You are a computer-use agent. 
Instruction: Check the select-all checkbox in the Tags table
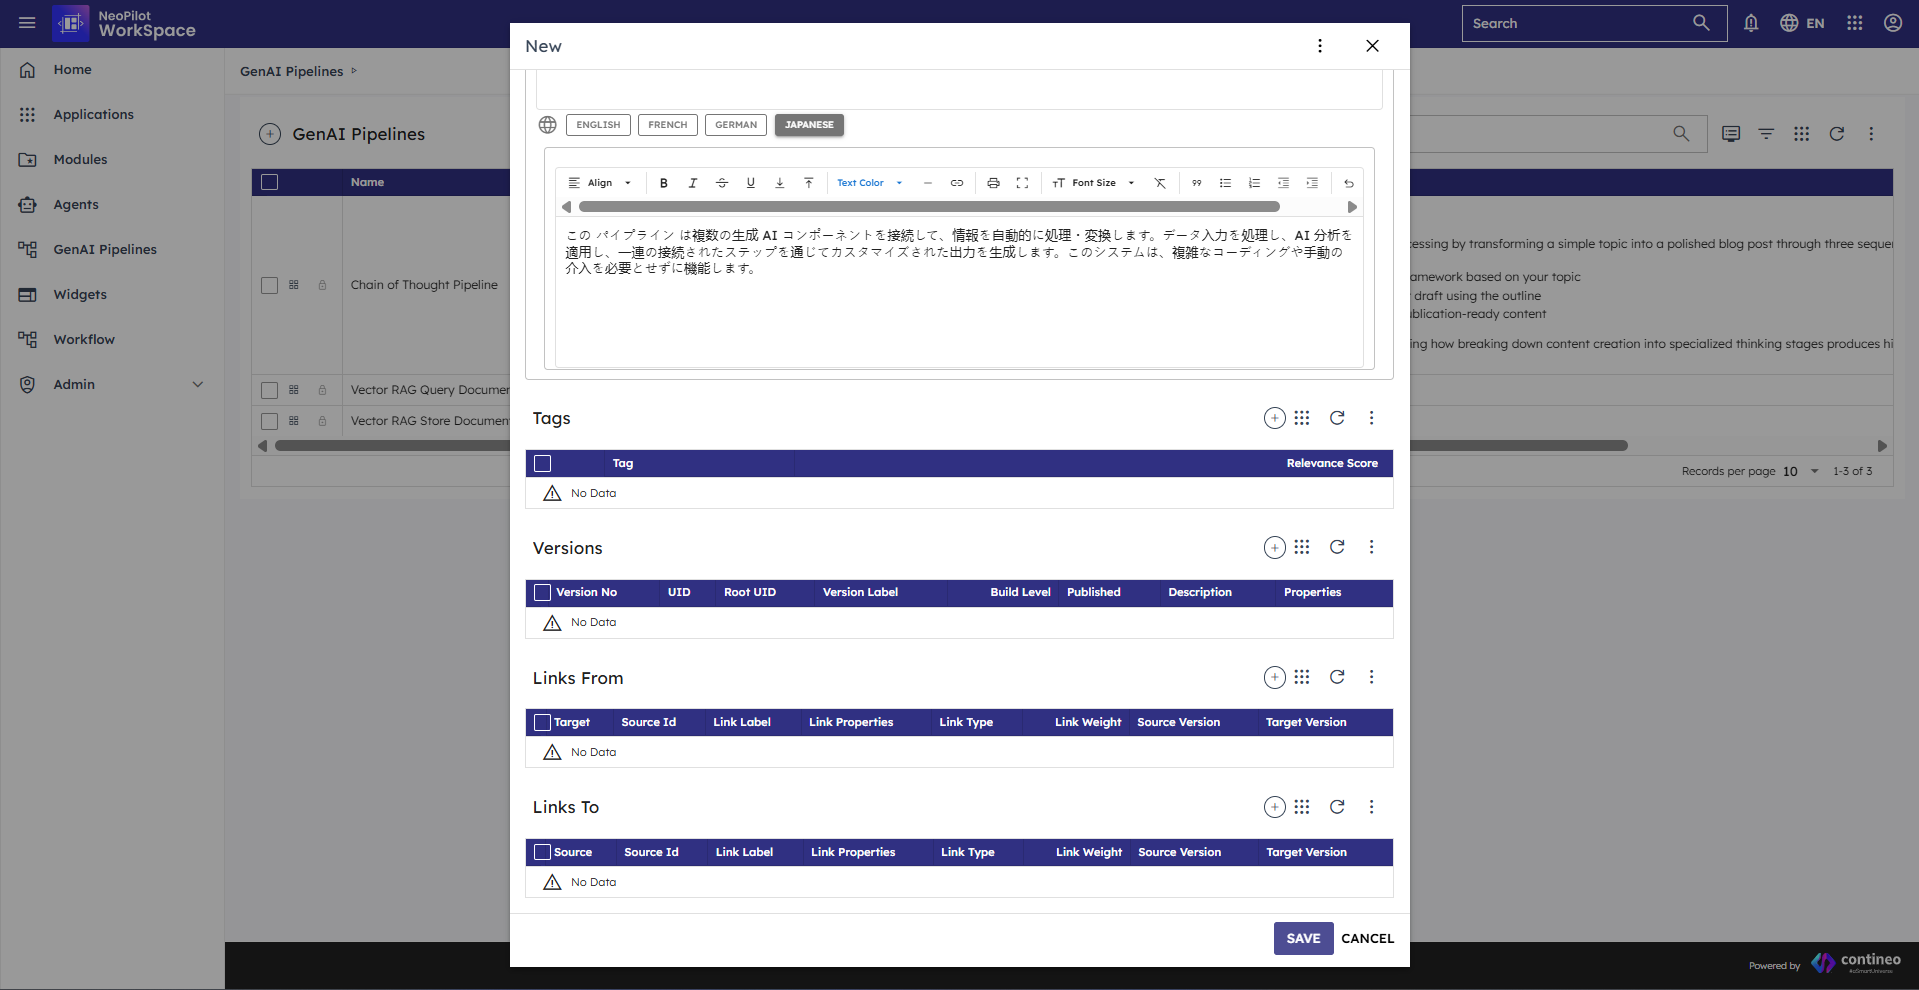coord(543,463)
